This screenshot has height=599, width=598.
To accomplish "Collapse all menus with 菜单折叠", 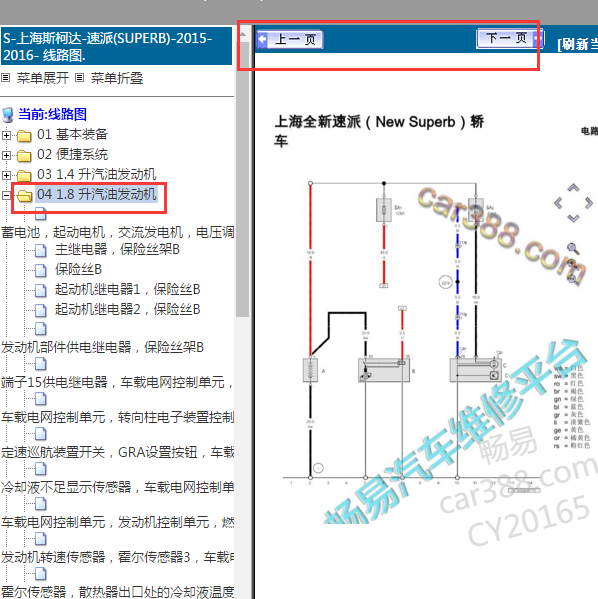I will [117, 78].
